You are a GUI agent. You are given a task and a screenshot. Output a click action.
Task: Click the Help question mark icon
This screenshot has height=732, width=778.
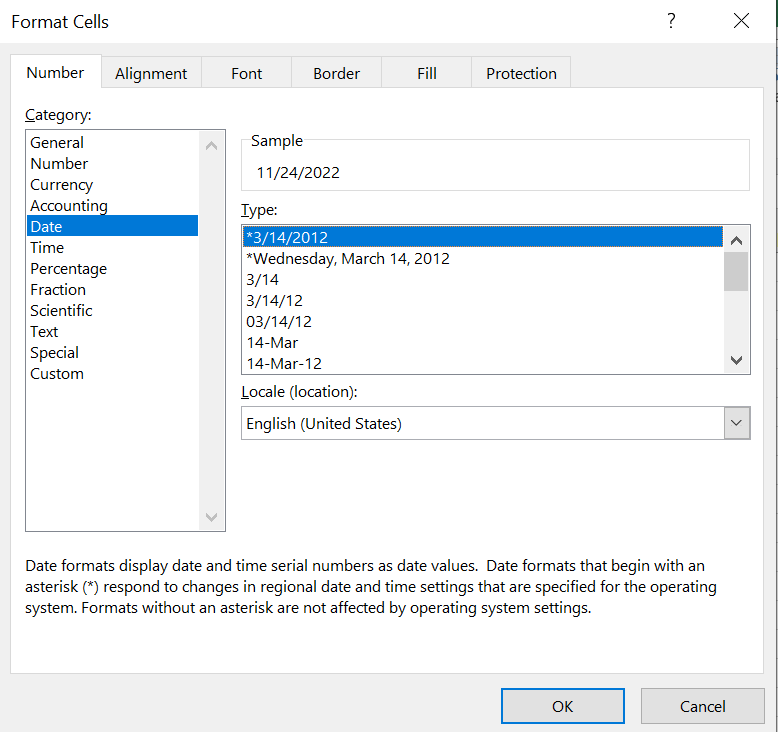(671, 21)
